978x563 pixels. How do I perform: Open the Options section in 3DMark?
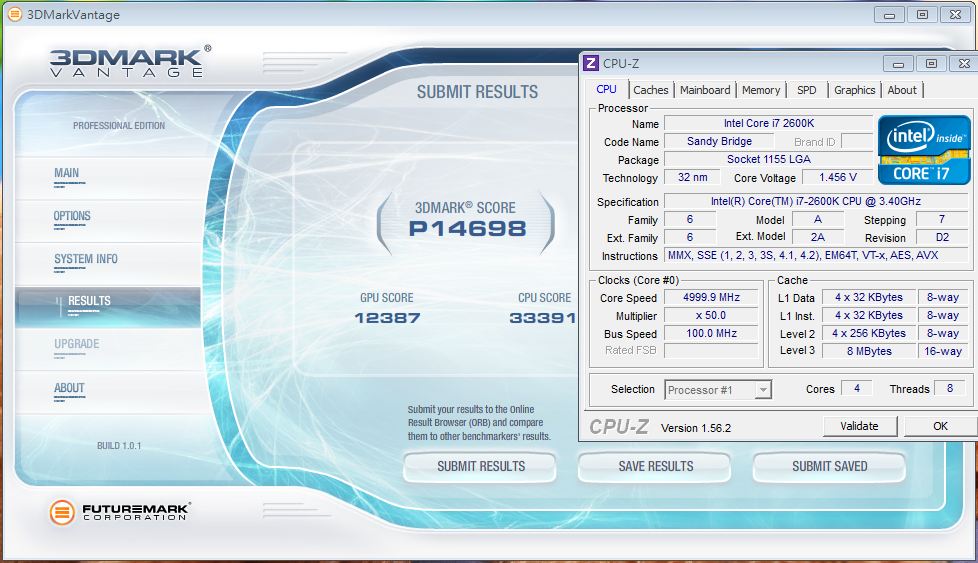click(72, 216)
